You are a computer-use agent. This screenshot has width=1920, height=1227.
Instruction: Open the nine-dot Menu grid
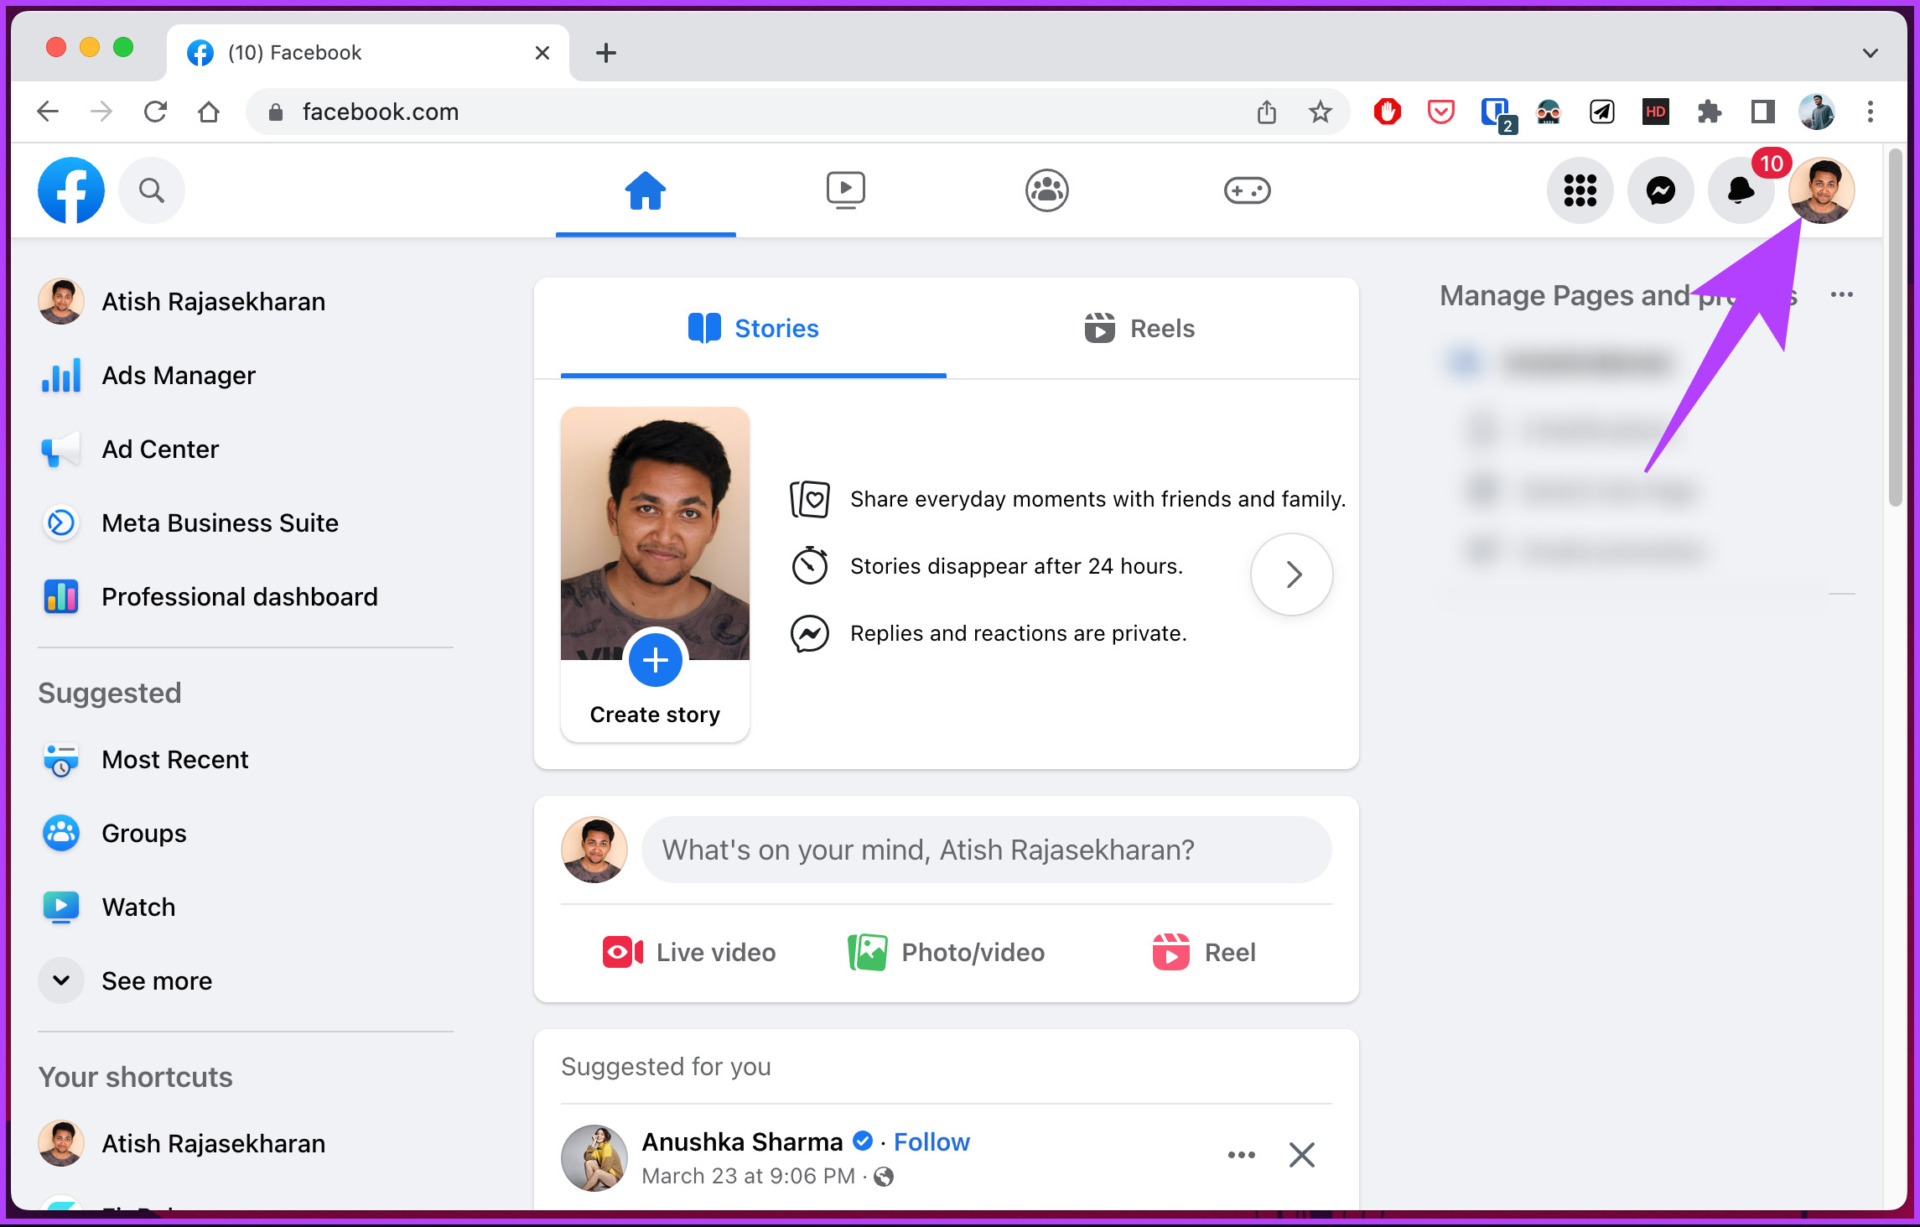click(1580, 190)
